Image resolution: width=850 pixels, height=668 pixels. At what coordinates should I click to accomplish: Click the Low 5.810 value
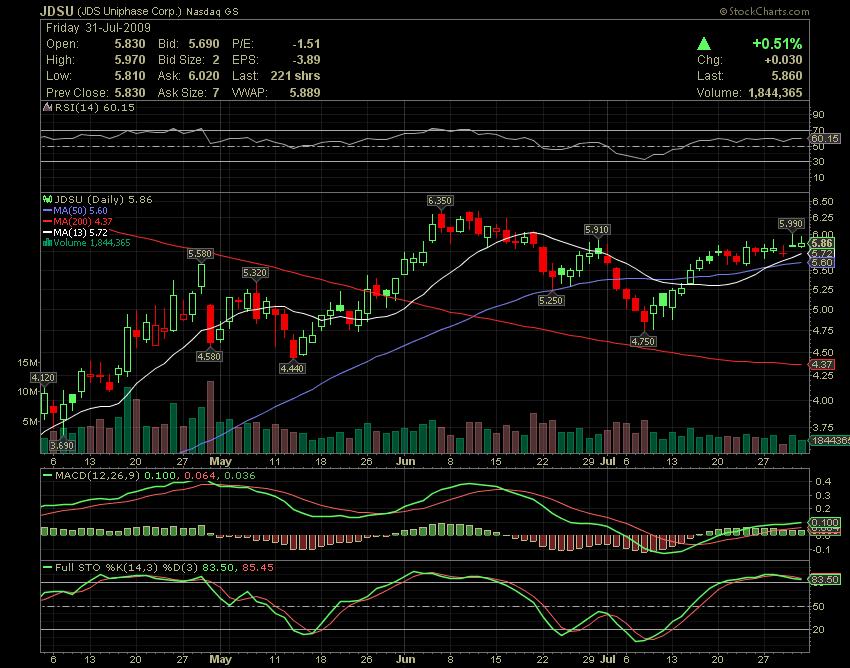(x=130, y=76)
